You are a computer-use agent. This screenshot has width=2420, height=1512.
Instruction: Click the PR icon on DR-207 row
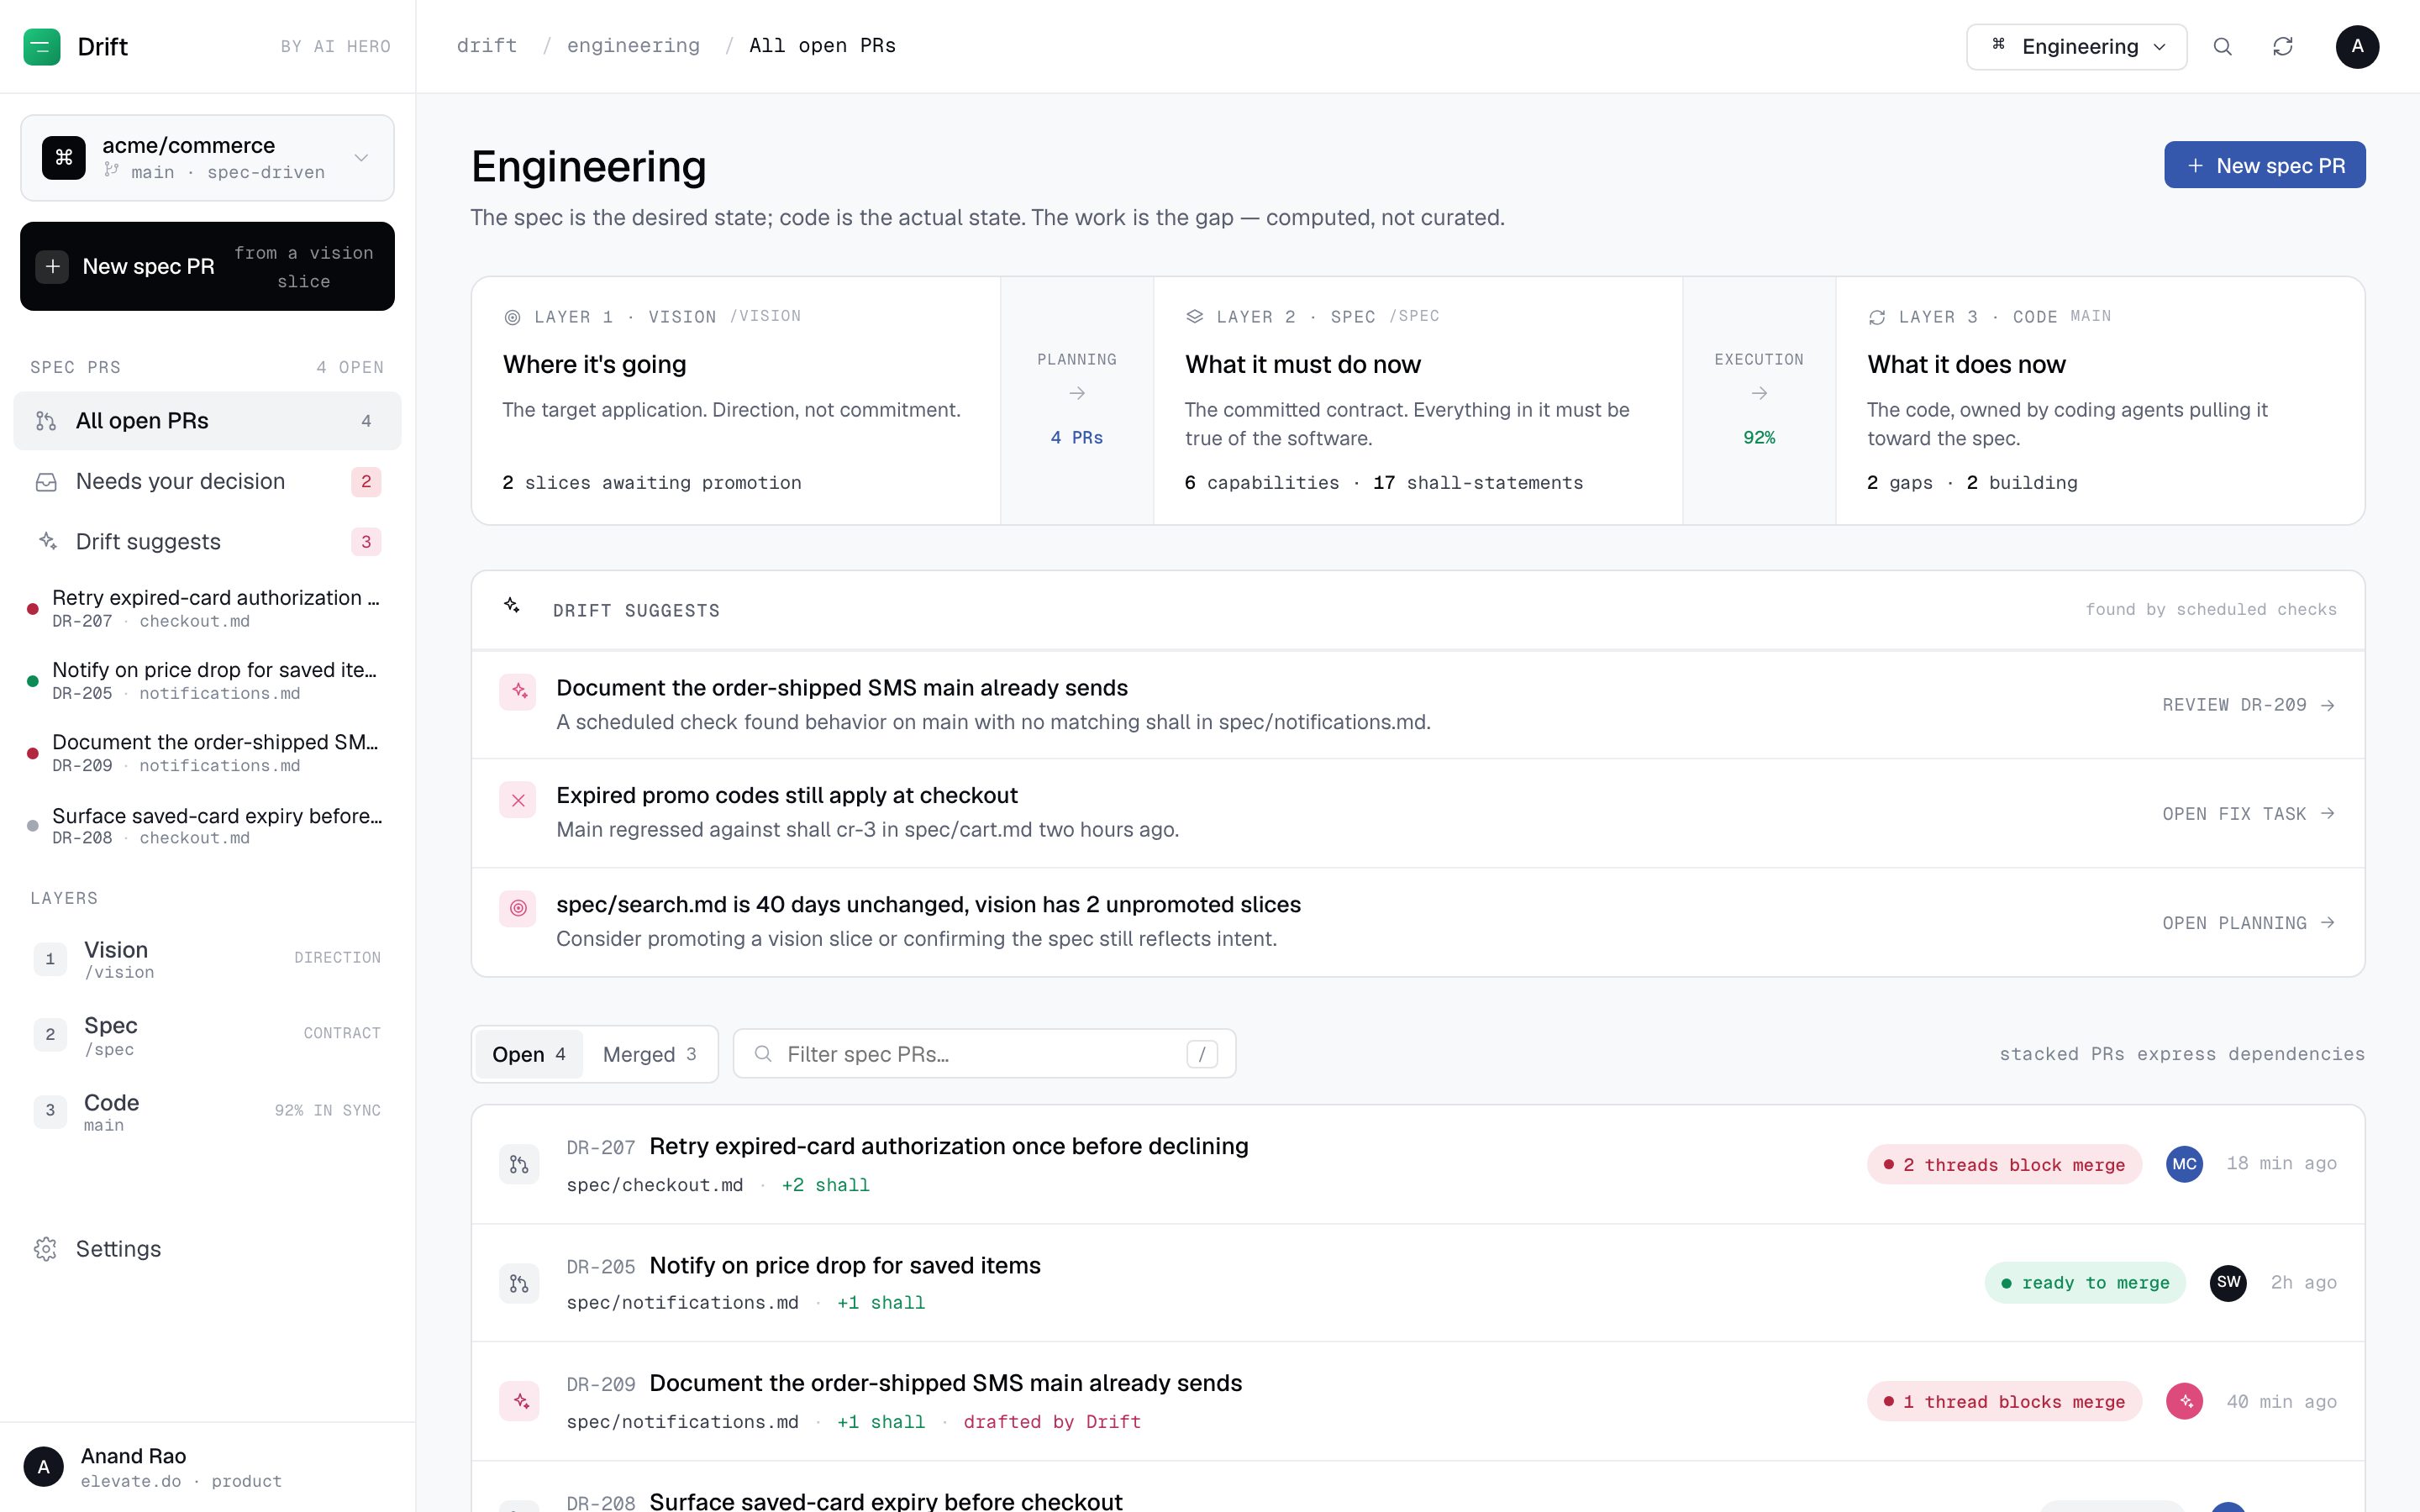pos(519,1164)
